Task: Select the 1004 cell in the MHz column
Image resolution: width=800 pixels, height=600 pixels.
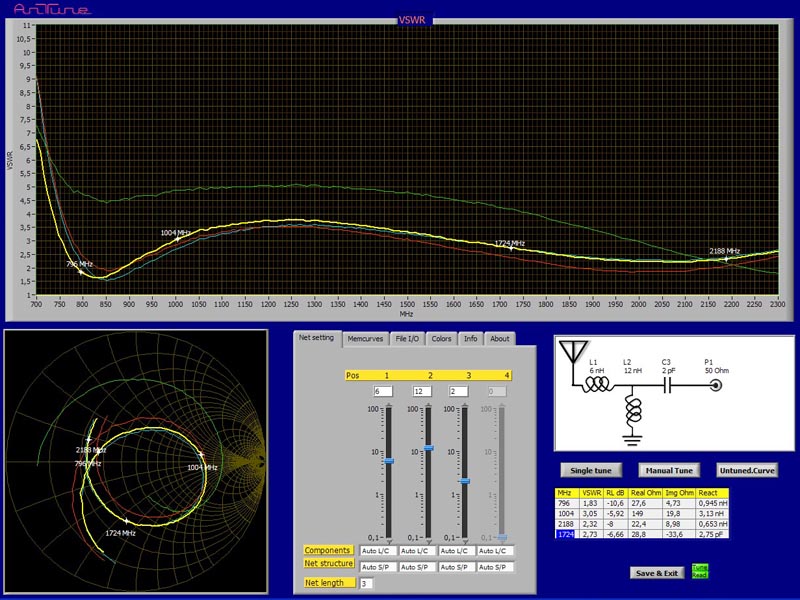Action: (x=565, y=513)
